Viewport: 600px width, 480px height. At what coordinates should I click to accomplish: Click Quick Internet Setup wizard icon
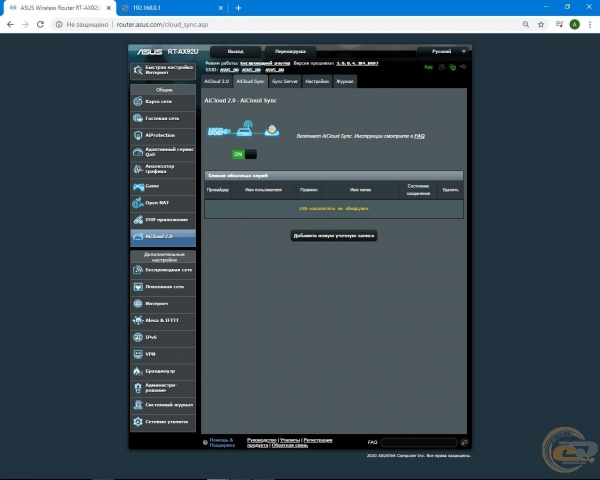click(138, 70)
